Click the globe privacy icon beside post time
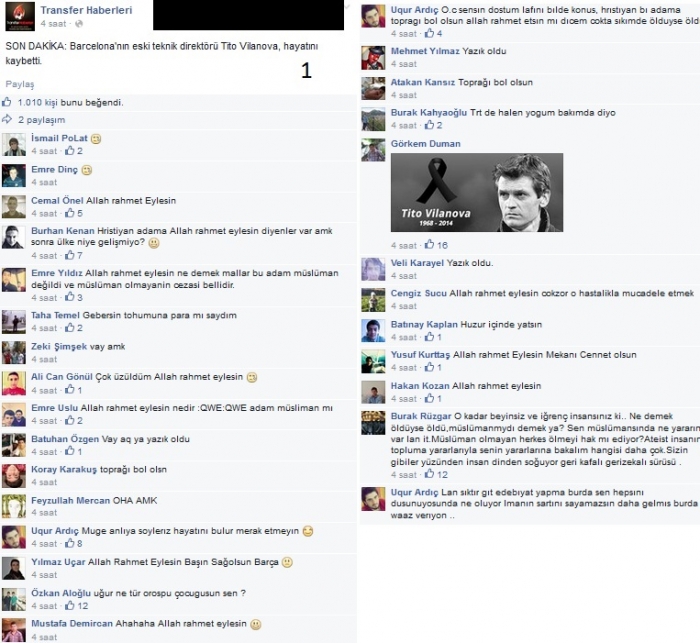This screenshot has width=700, height=643. [79, 24]
